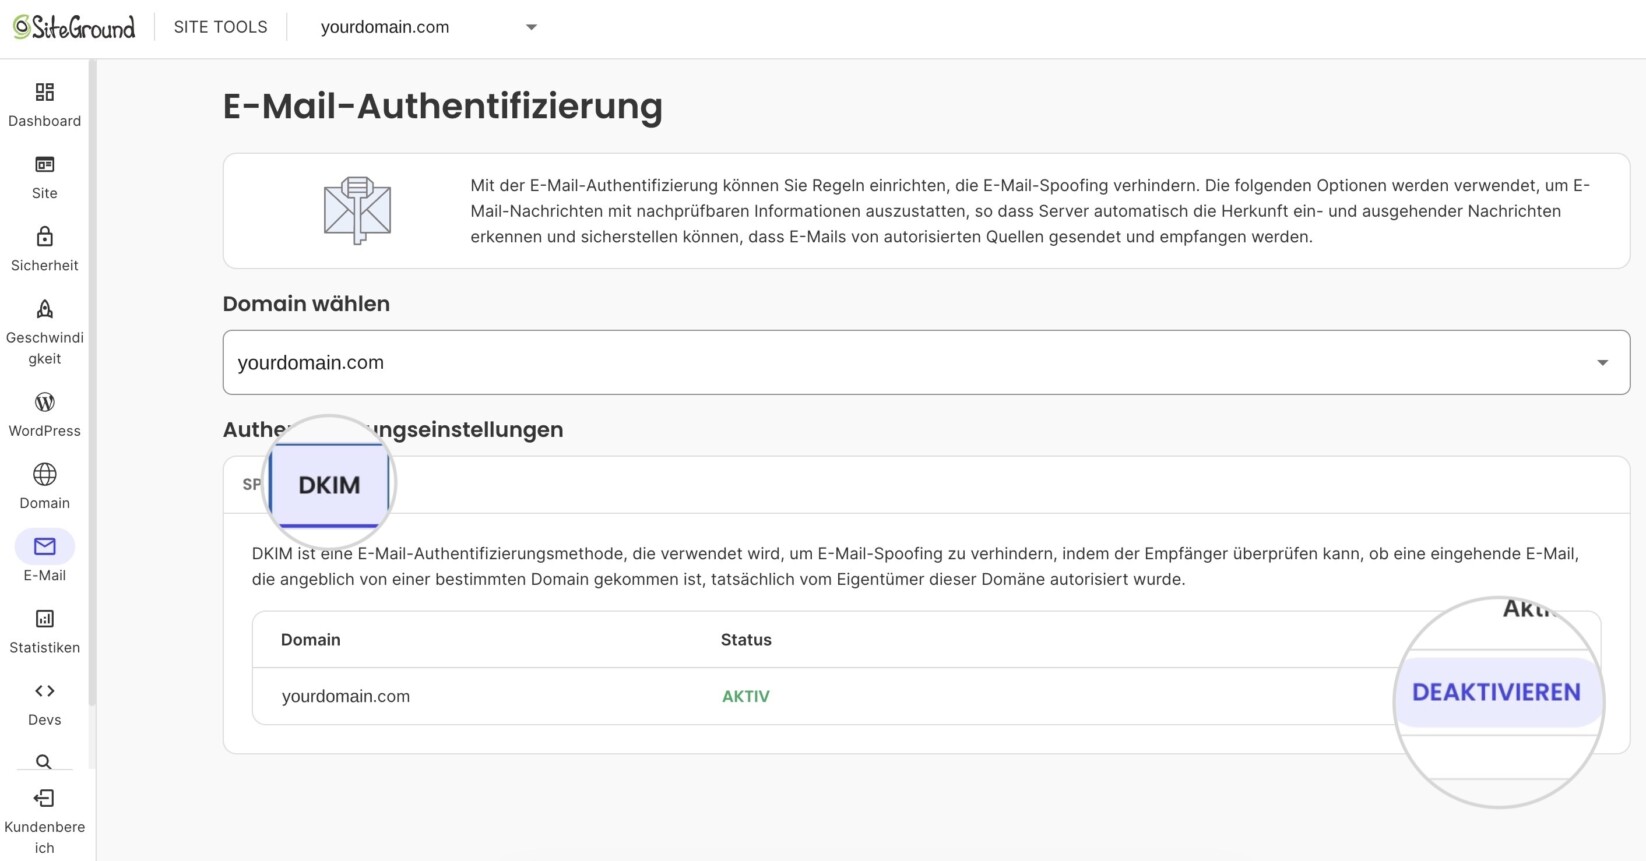Viewport: 1646px width, 861px height.
Task: Open the Devs code icon
Action: [x=44, y=691]
